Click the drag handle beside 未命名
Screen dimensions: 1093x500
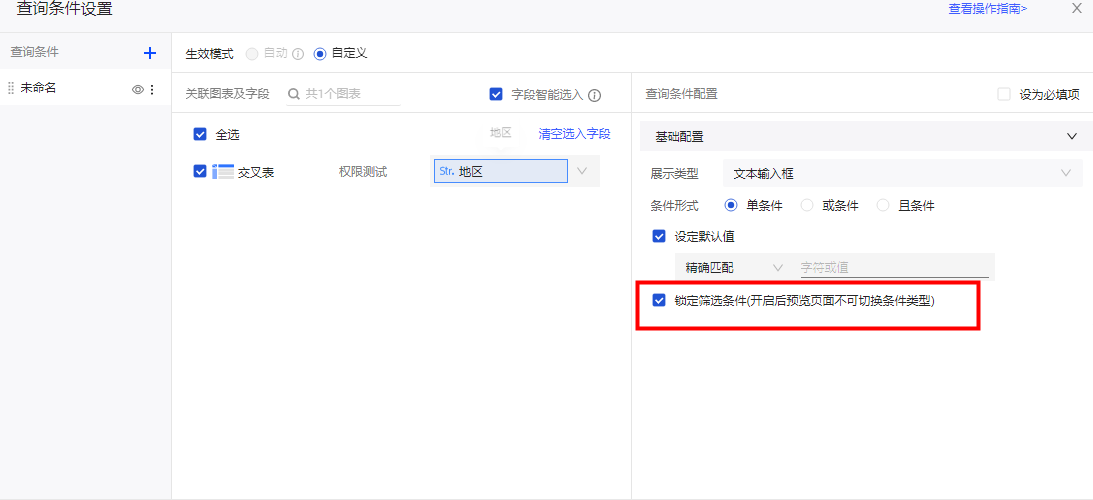click(11, 89)
